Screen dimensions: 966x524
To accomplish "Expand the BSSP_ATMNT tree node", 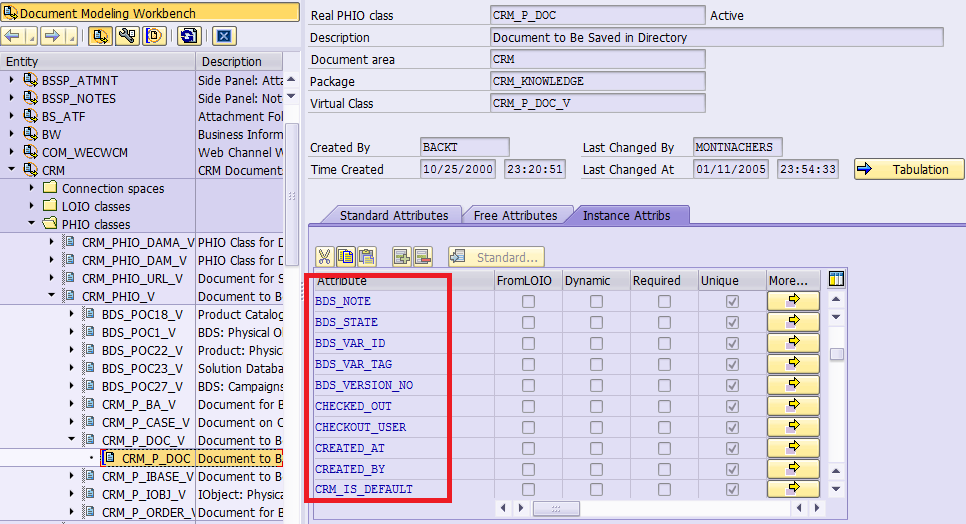I will (12, 79).
